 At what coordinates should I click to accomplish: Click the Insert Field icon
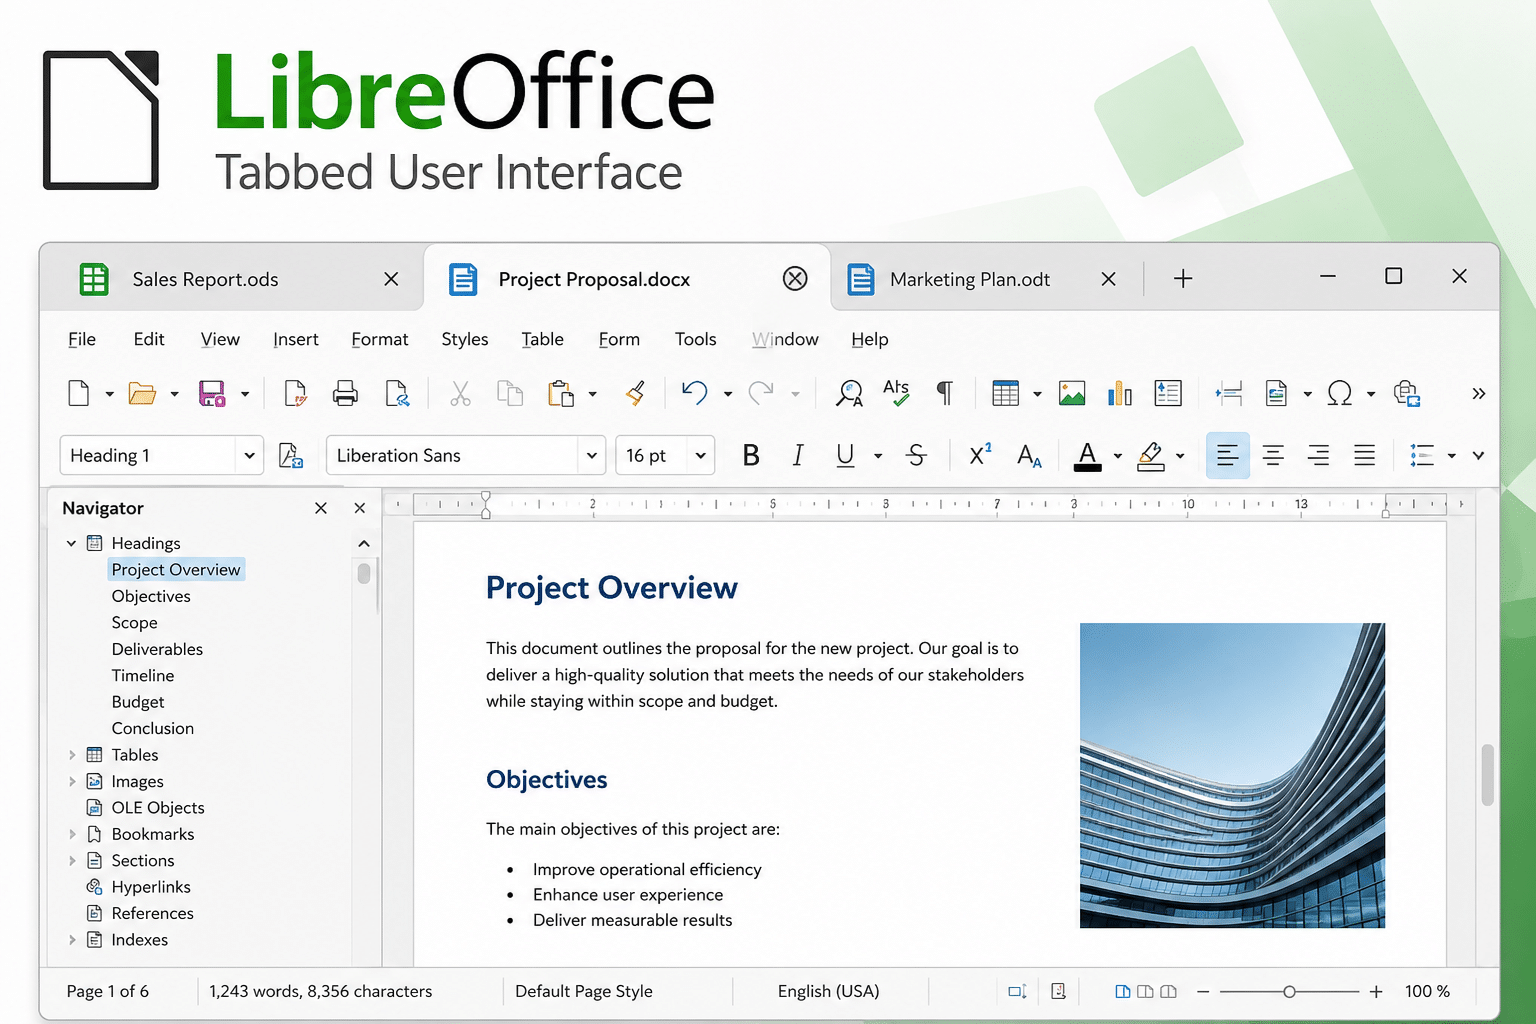1276,393
